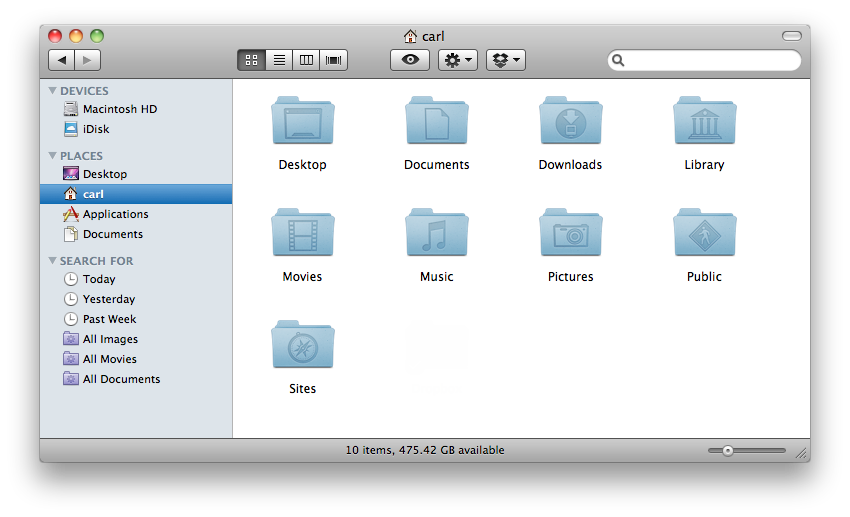Click the 'Movies' folder label
Screen dimensions: 850x517
[x=302, y=277]
